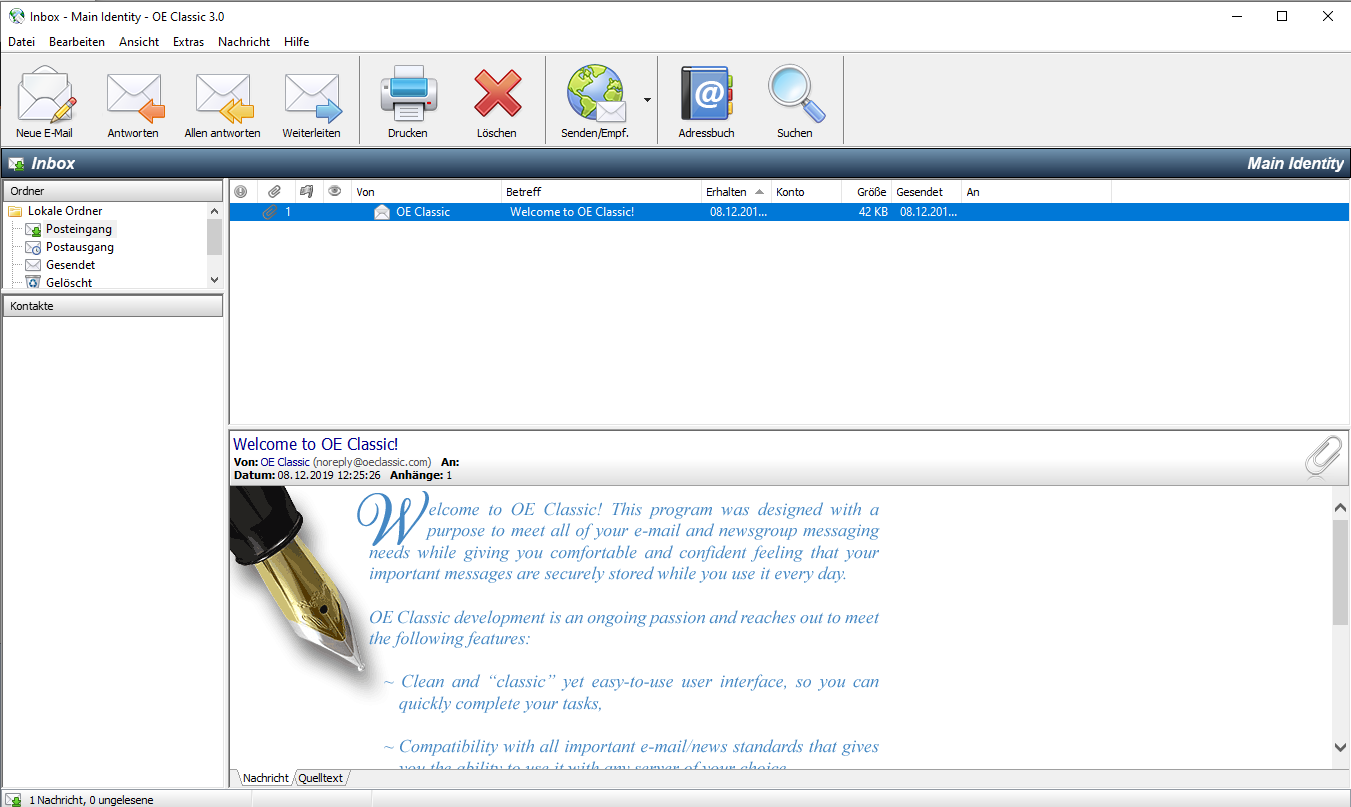The width and height of the screenshot is (1351, 807).
Task: Sort messages by Betreff column
Action: click(601, 192)
